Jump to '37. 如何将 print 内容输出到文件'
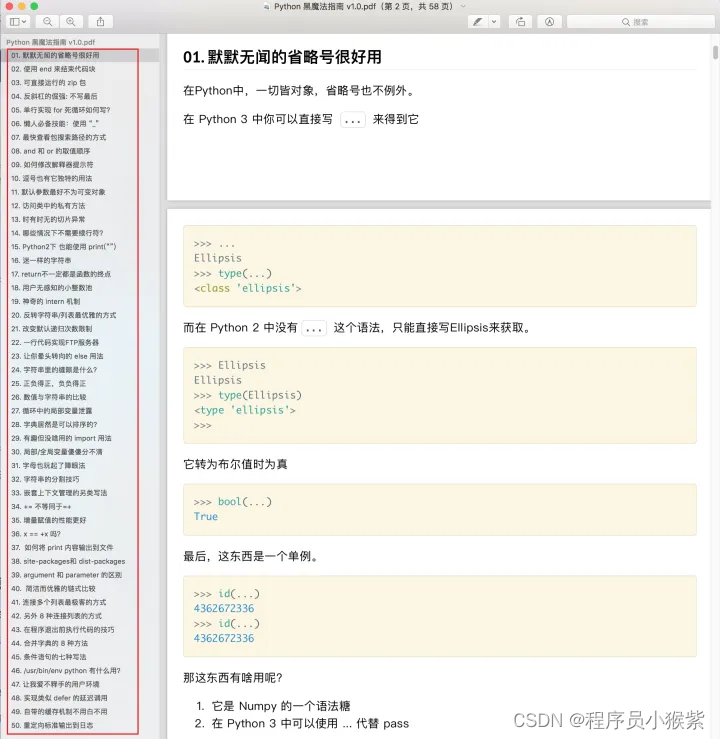This screenshot has height=739, width=720. (x=62, y=547)
